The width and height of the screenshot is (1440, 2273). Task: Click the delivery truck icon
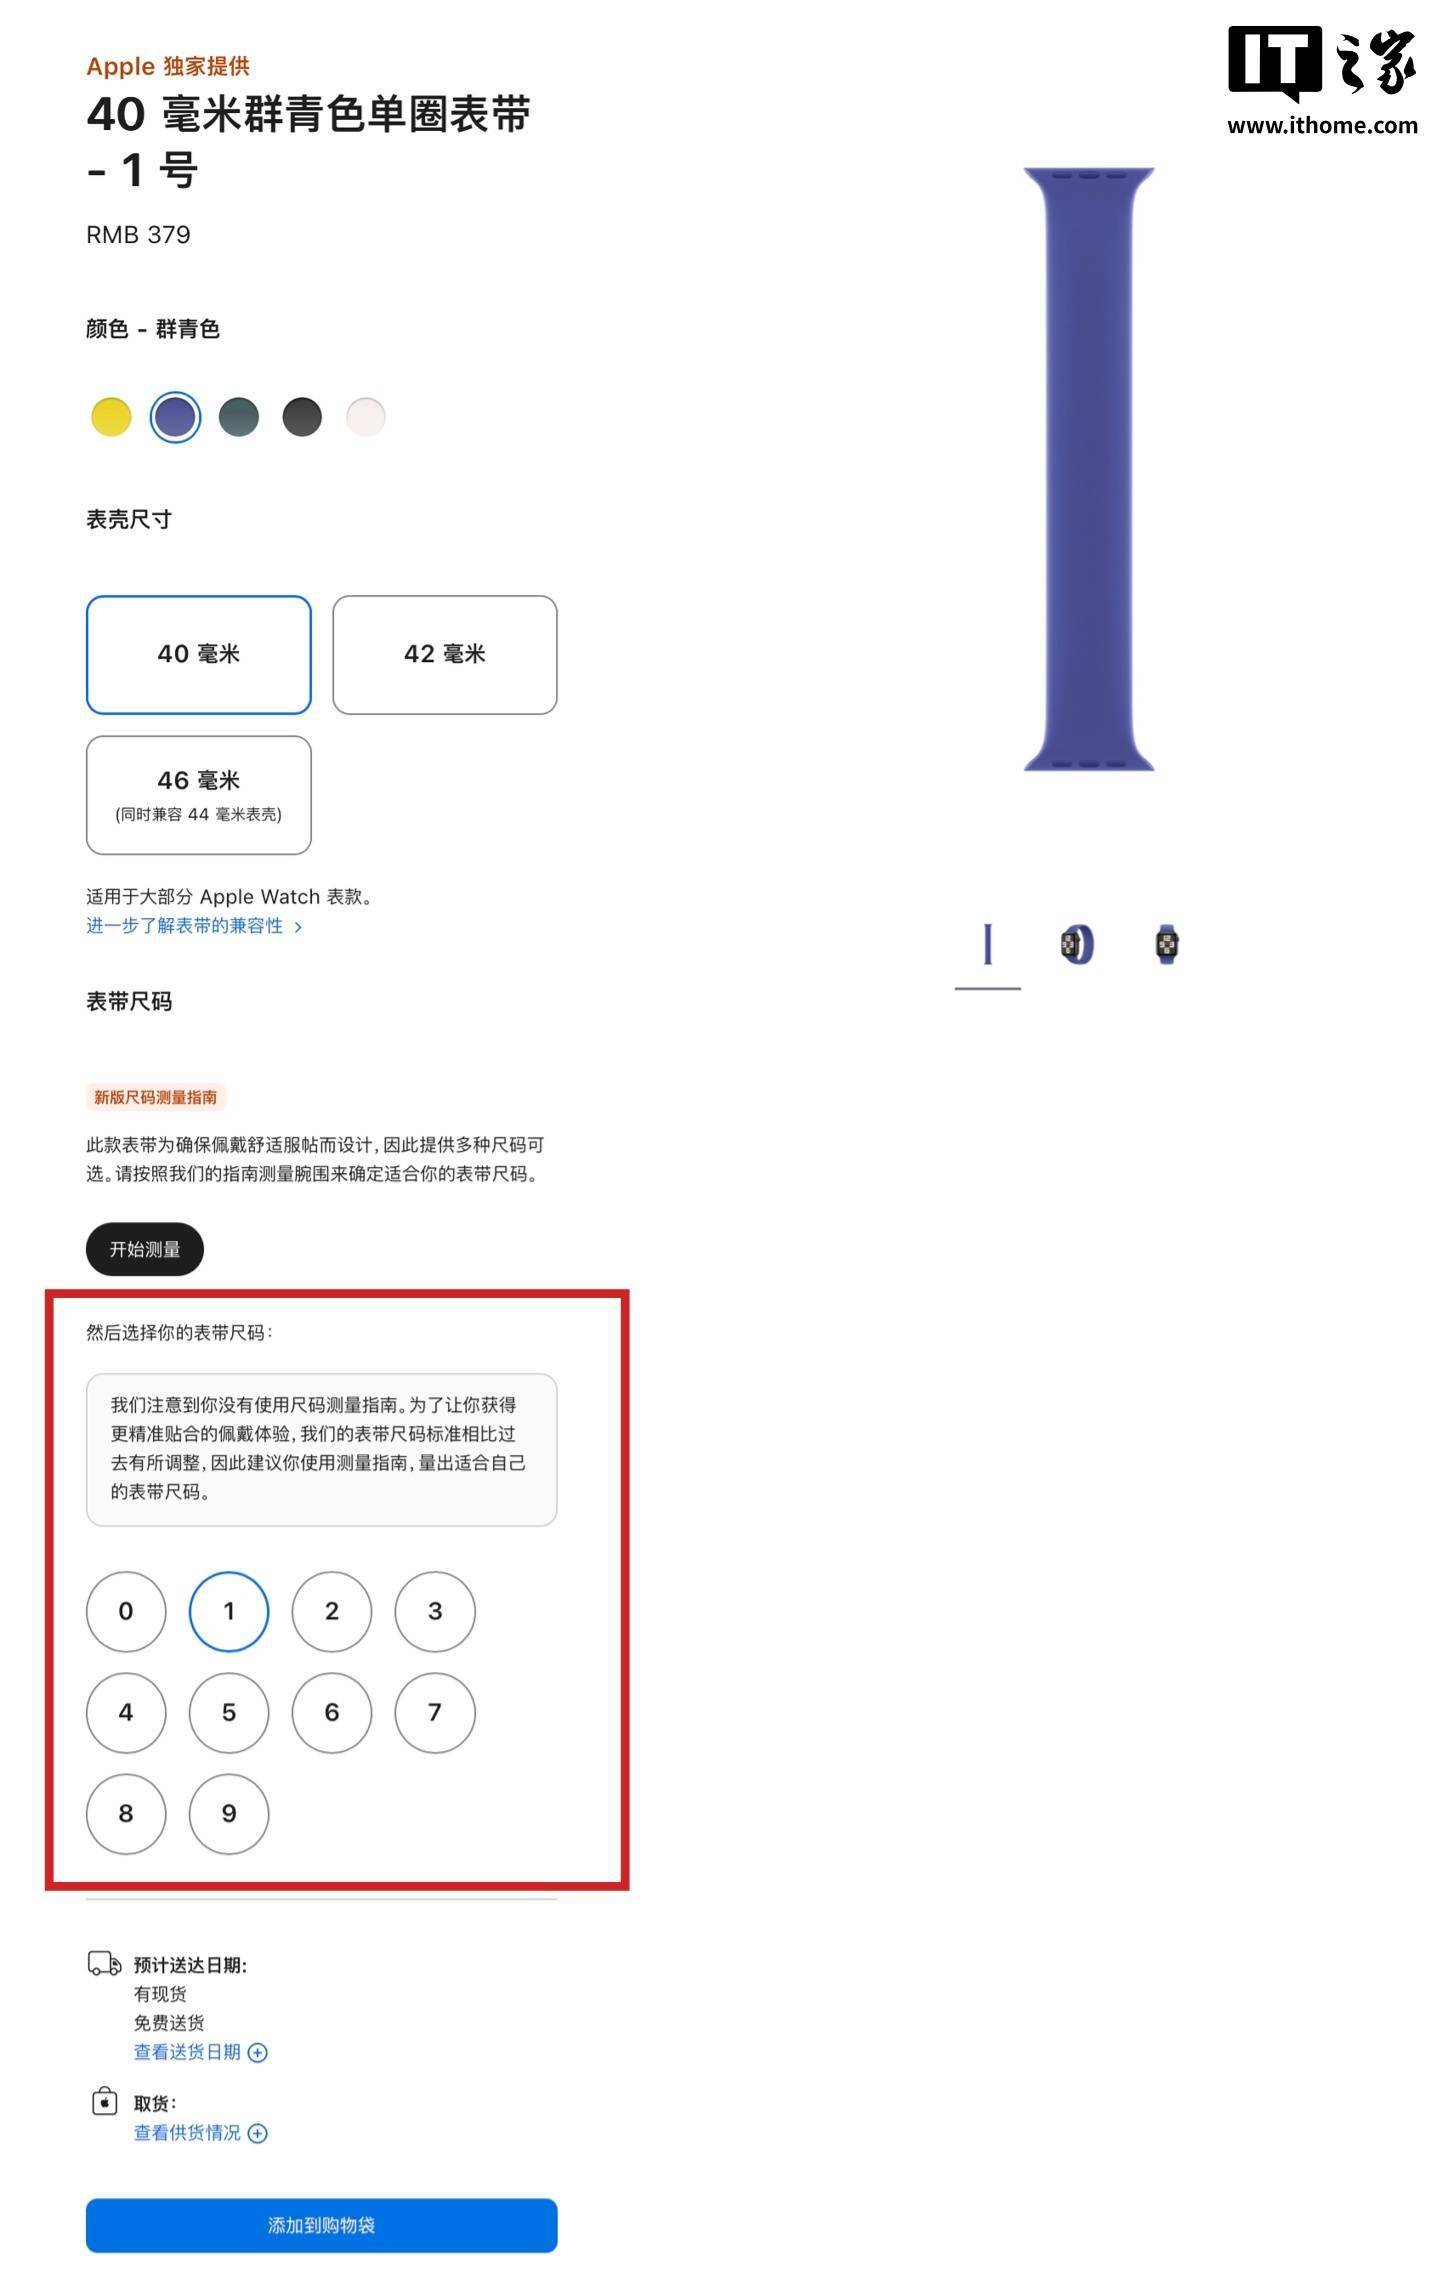104,1963
